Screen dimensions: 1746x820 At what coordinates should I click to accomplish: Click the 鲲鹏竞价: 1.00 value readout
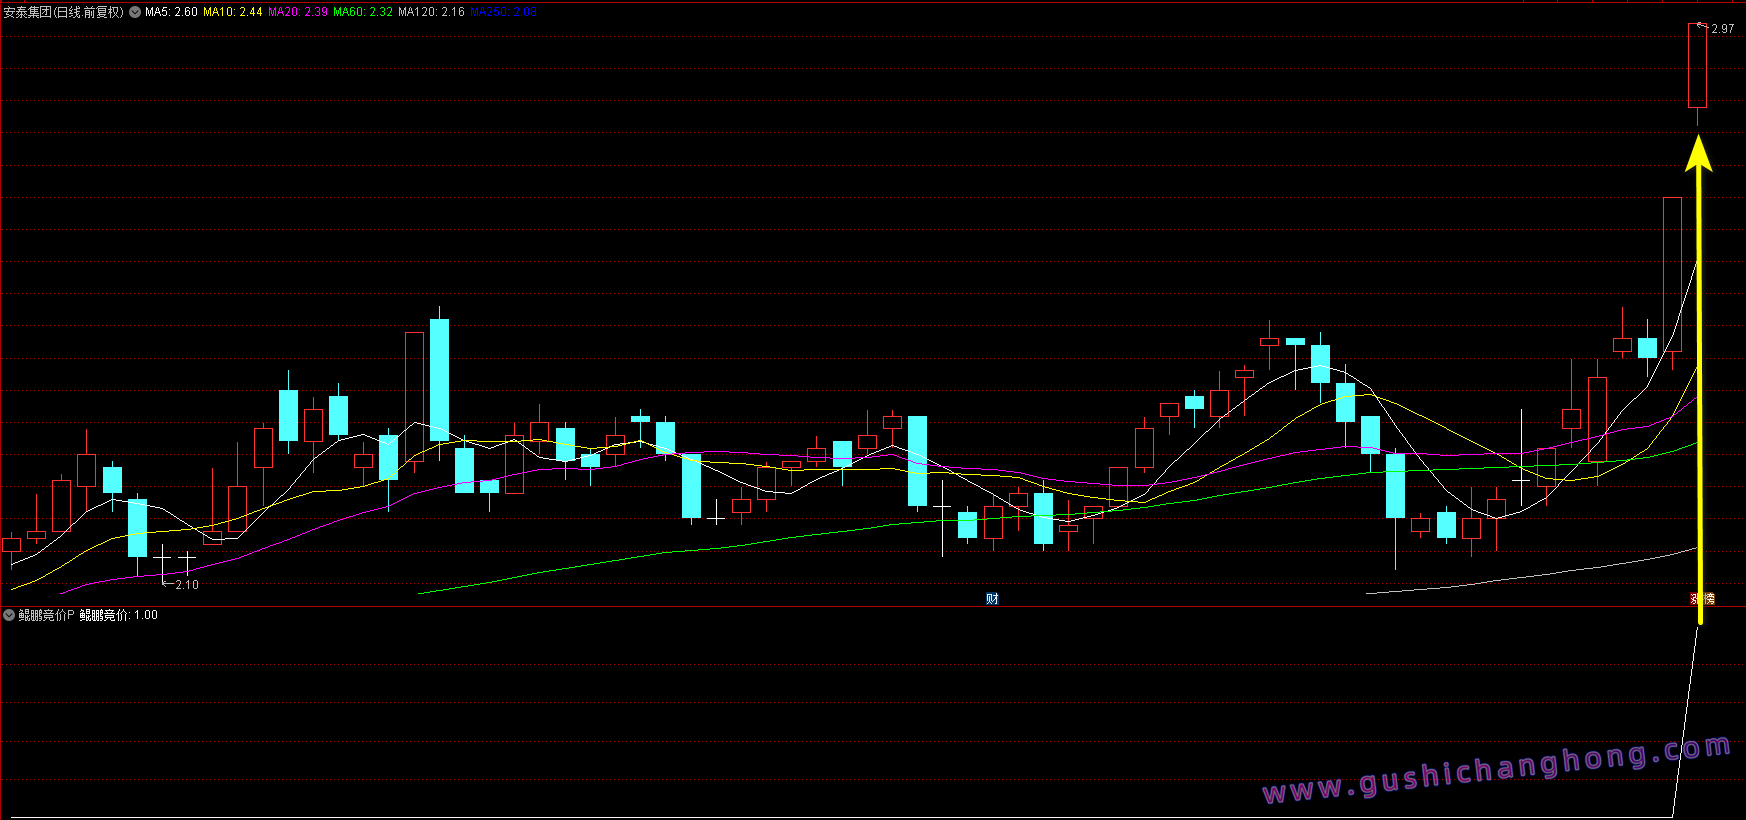(119, 615)
